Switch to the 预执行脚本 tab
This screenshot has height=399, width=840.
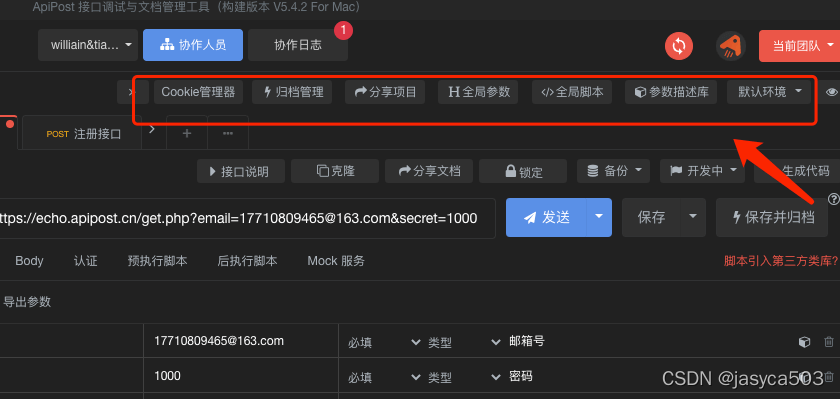158,261
